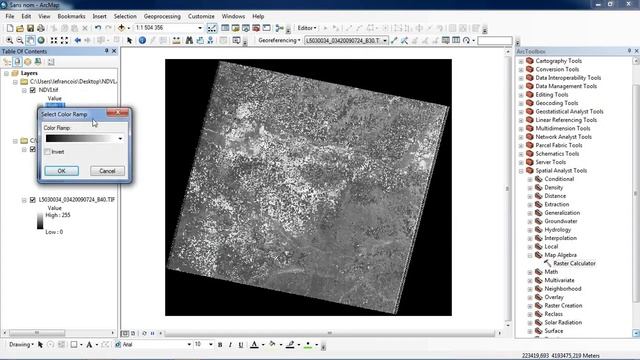The image size is (640, 360).
Task: Click the Add Data button
Action: (121, 28)
